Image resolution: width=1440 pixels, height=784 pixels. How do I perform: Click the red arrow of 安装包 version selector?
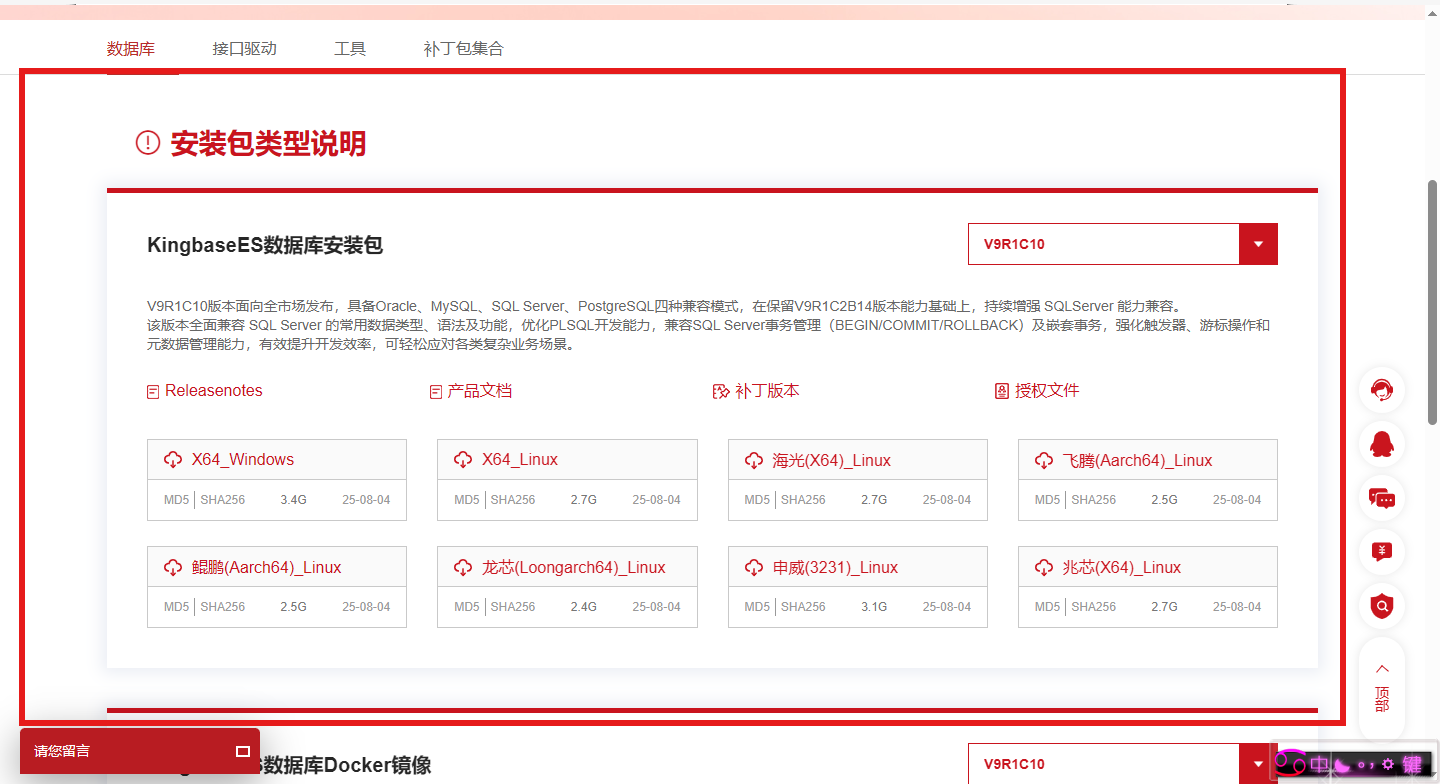tap(1258, 244)
